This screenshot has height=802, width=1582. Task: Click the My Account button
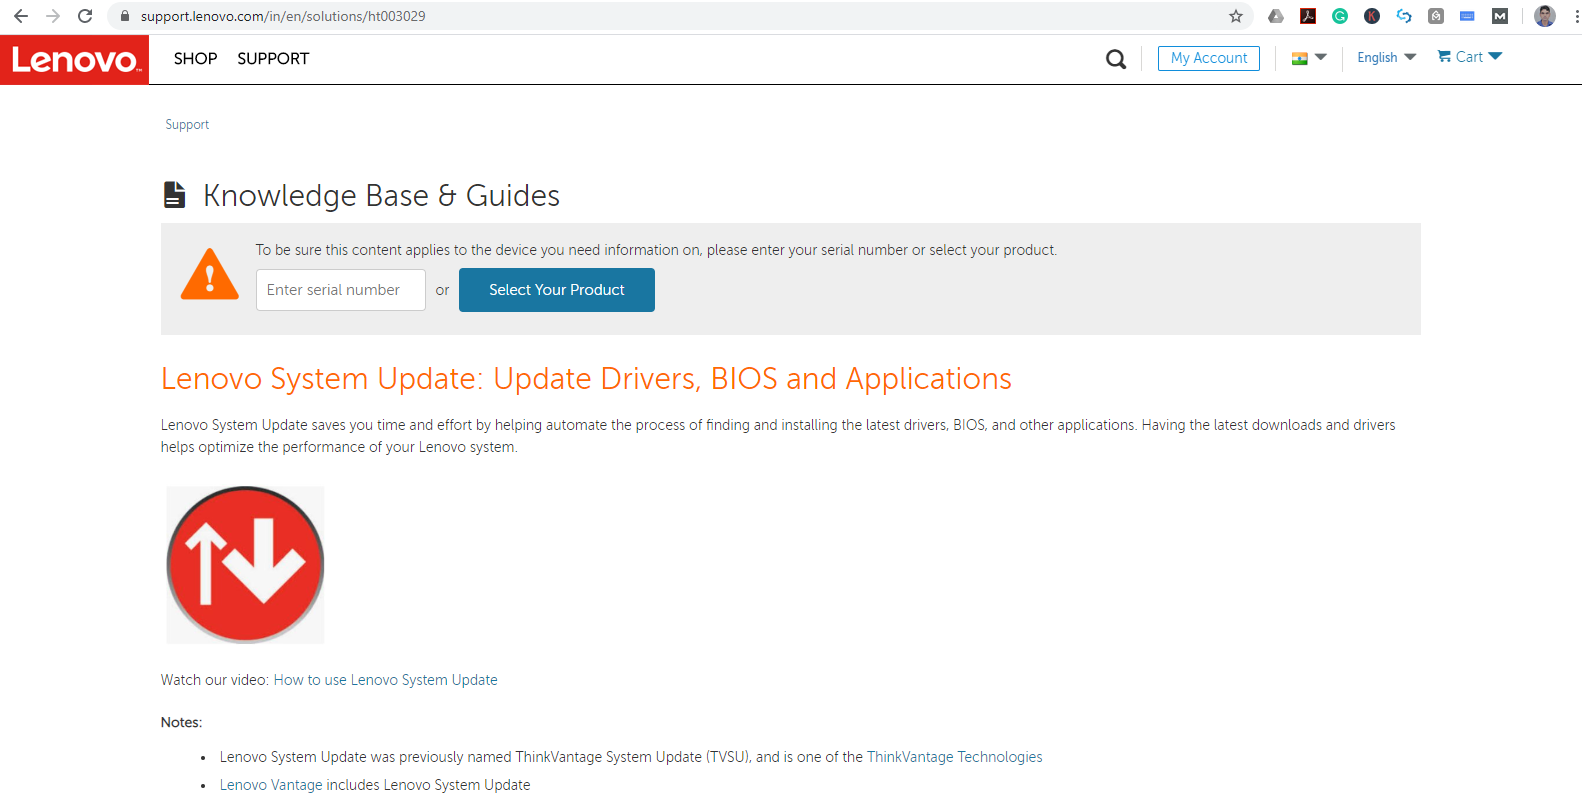1209,58
